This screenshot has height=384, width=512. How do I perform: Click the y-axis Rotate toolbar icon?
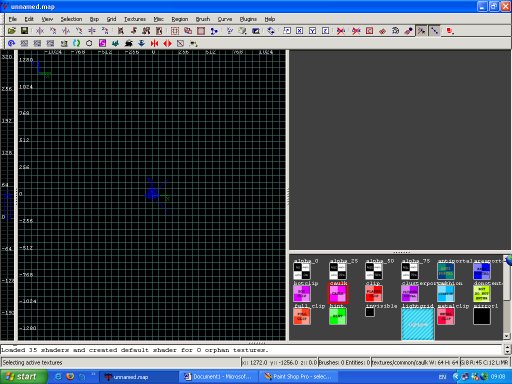click(x=79, y=31)
